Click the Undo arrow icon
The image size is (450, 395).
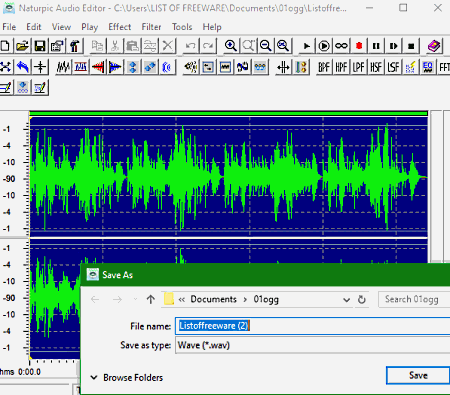pos(191,46)
